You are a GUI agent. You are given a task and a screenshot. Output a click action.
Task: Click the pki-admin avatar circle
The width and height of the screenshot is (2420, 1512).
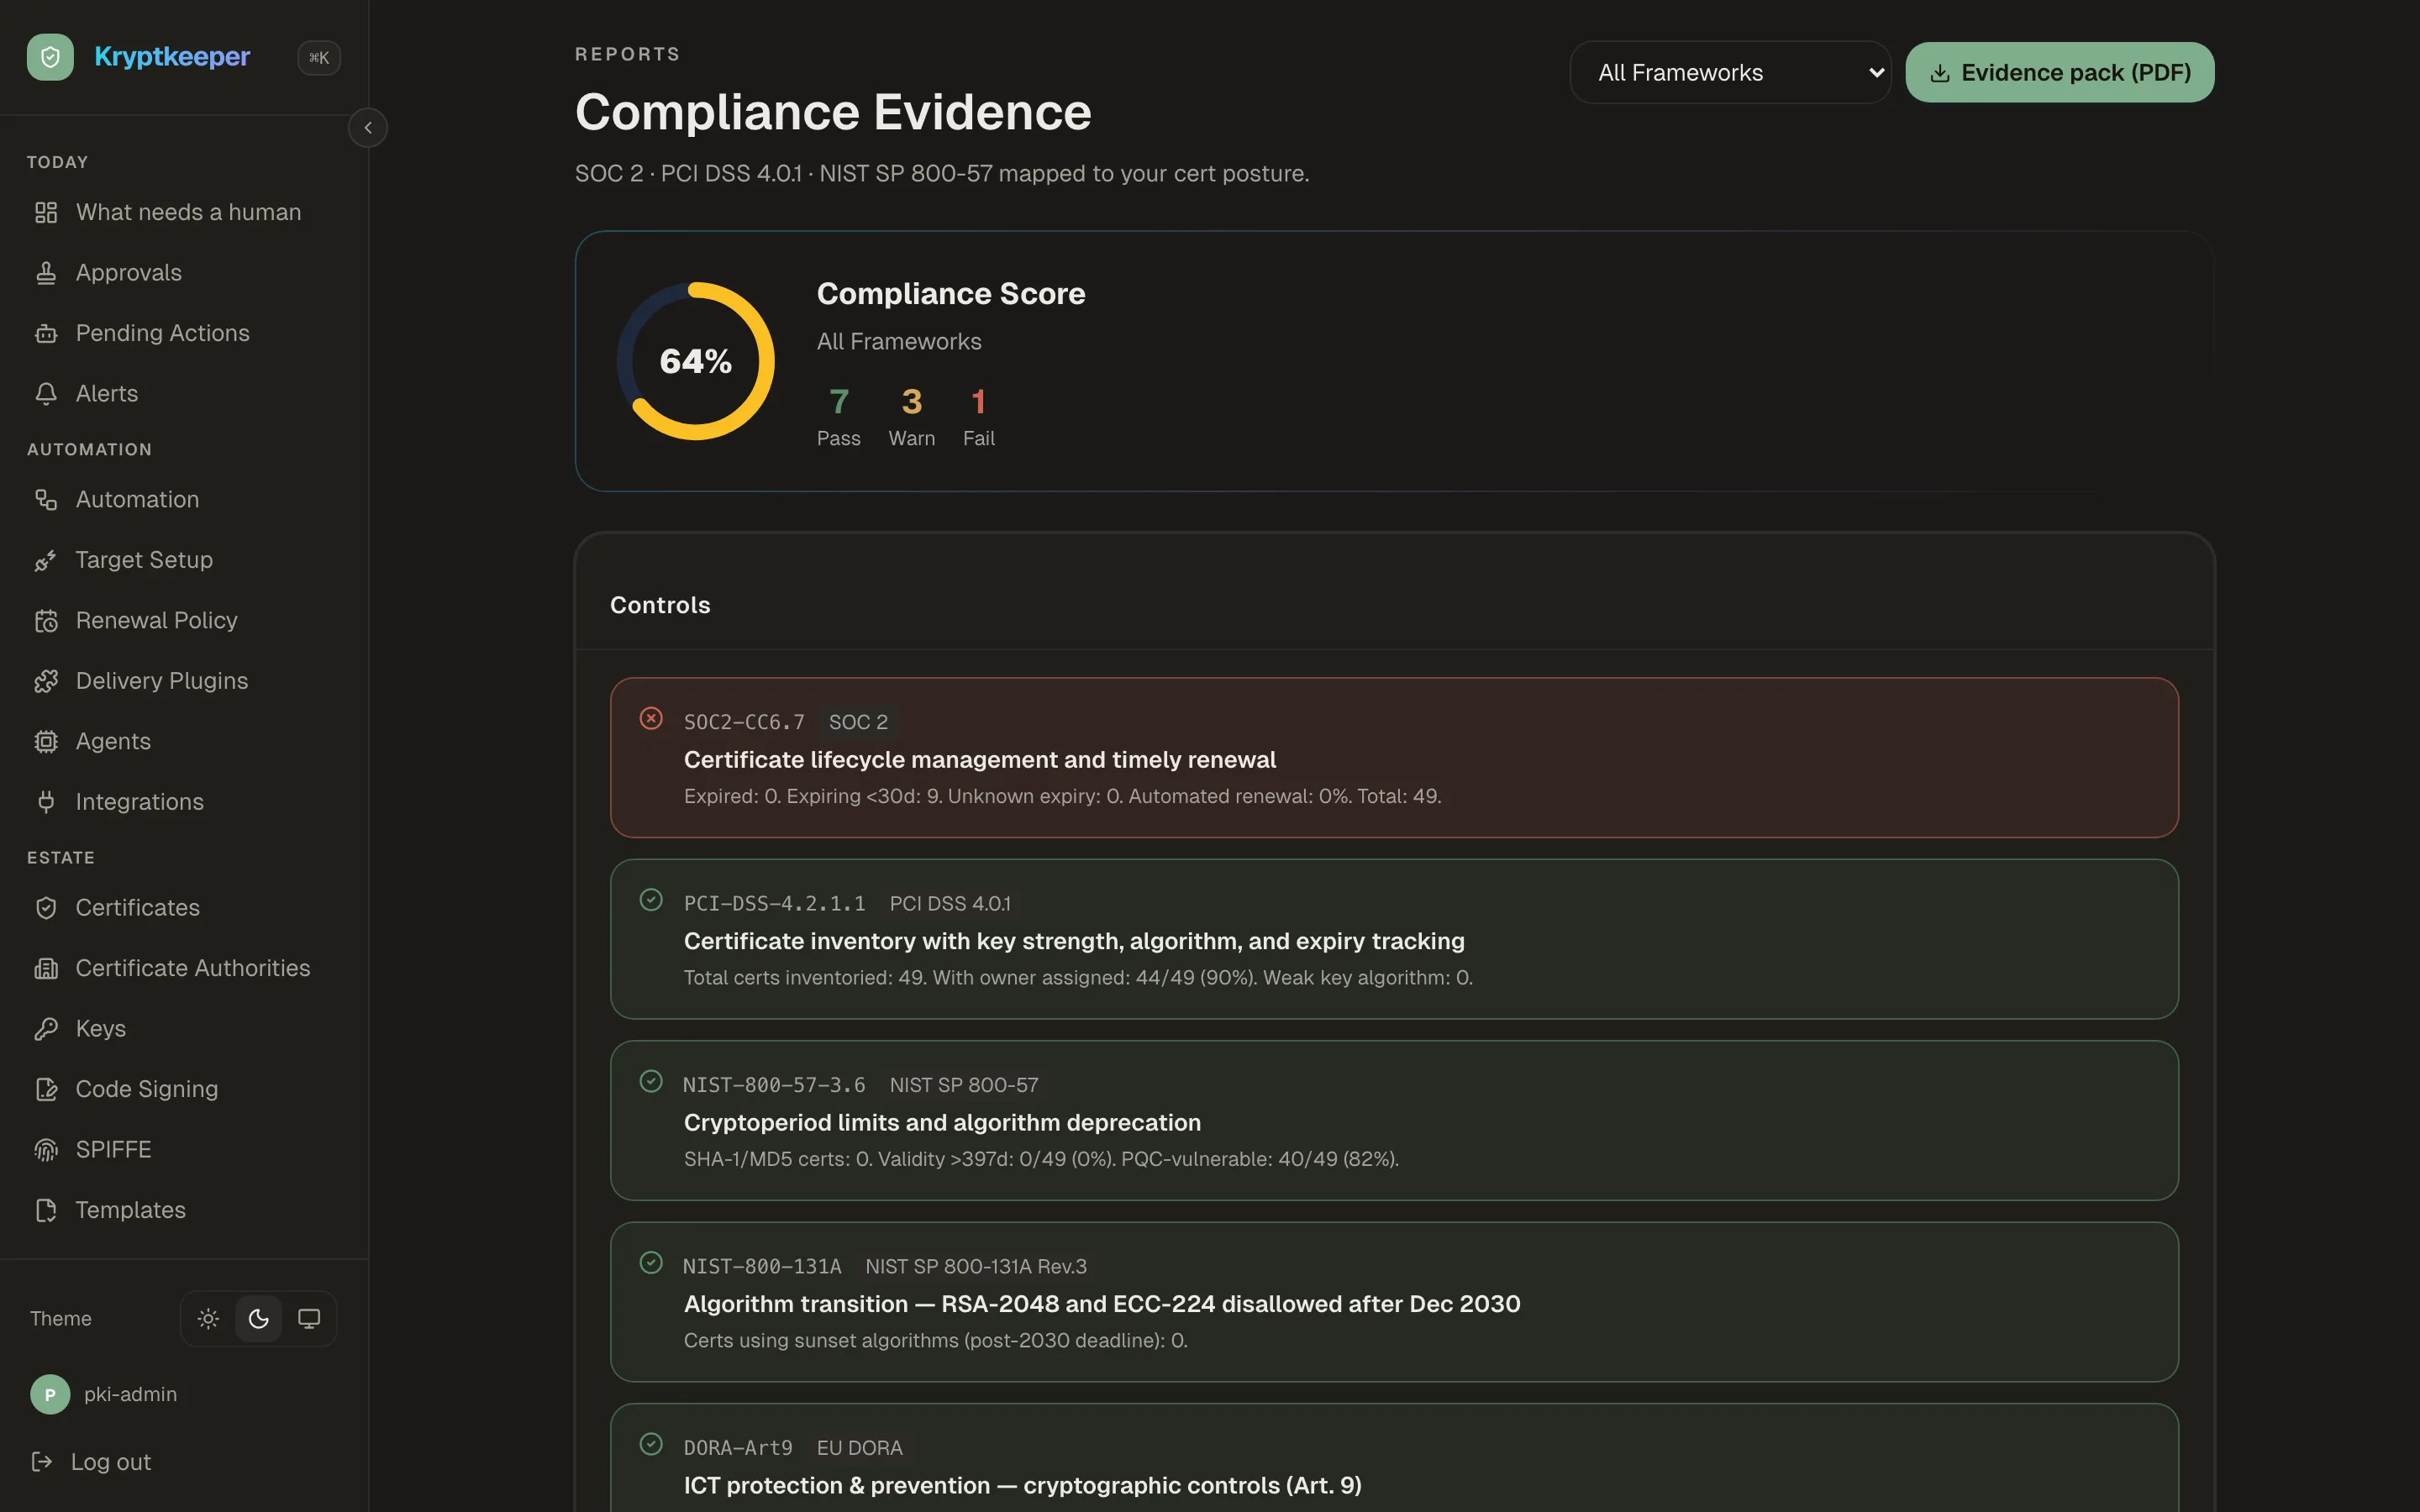50,1394
